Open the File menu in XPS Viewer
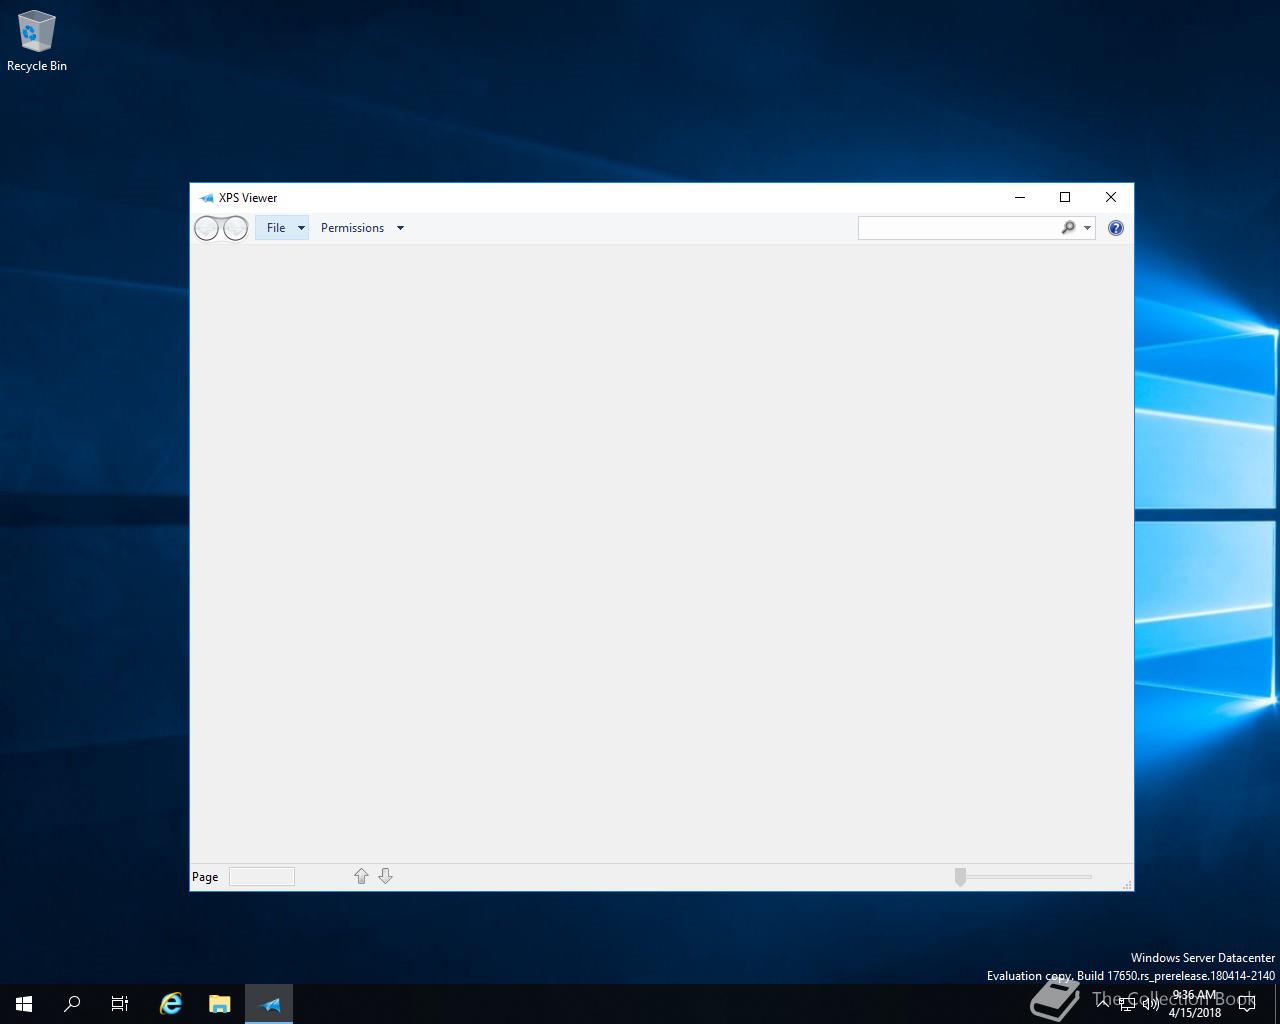Image resolution: width=1280 pixels, height=1024 pixels. click(x=276, y=228)
